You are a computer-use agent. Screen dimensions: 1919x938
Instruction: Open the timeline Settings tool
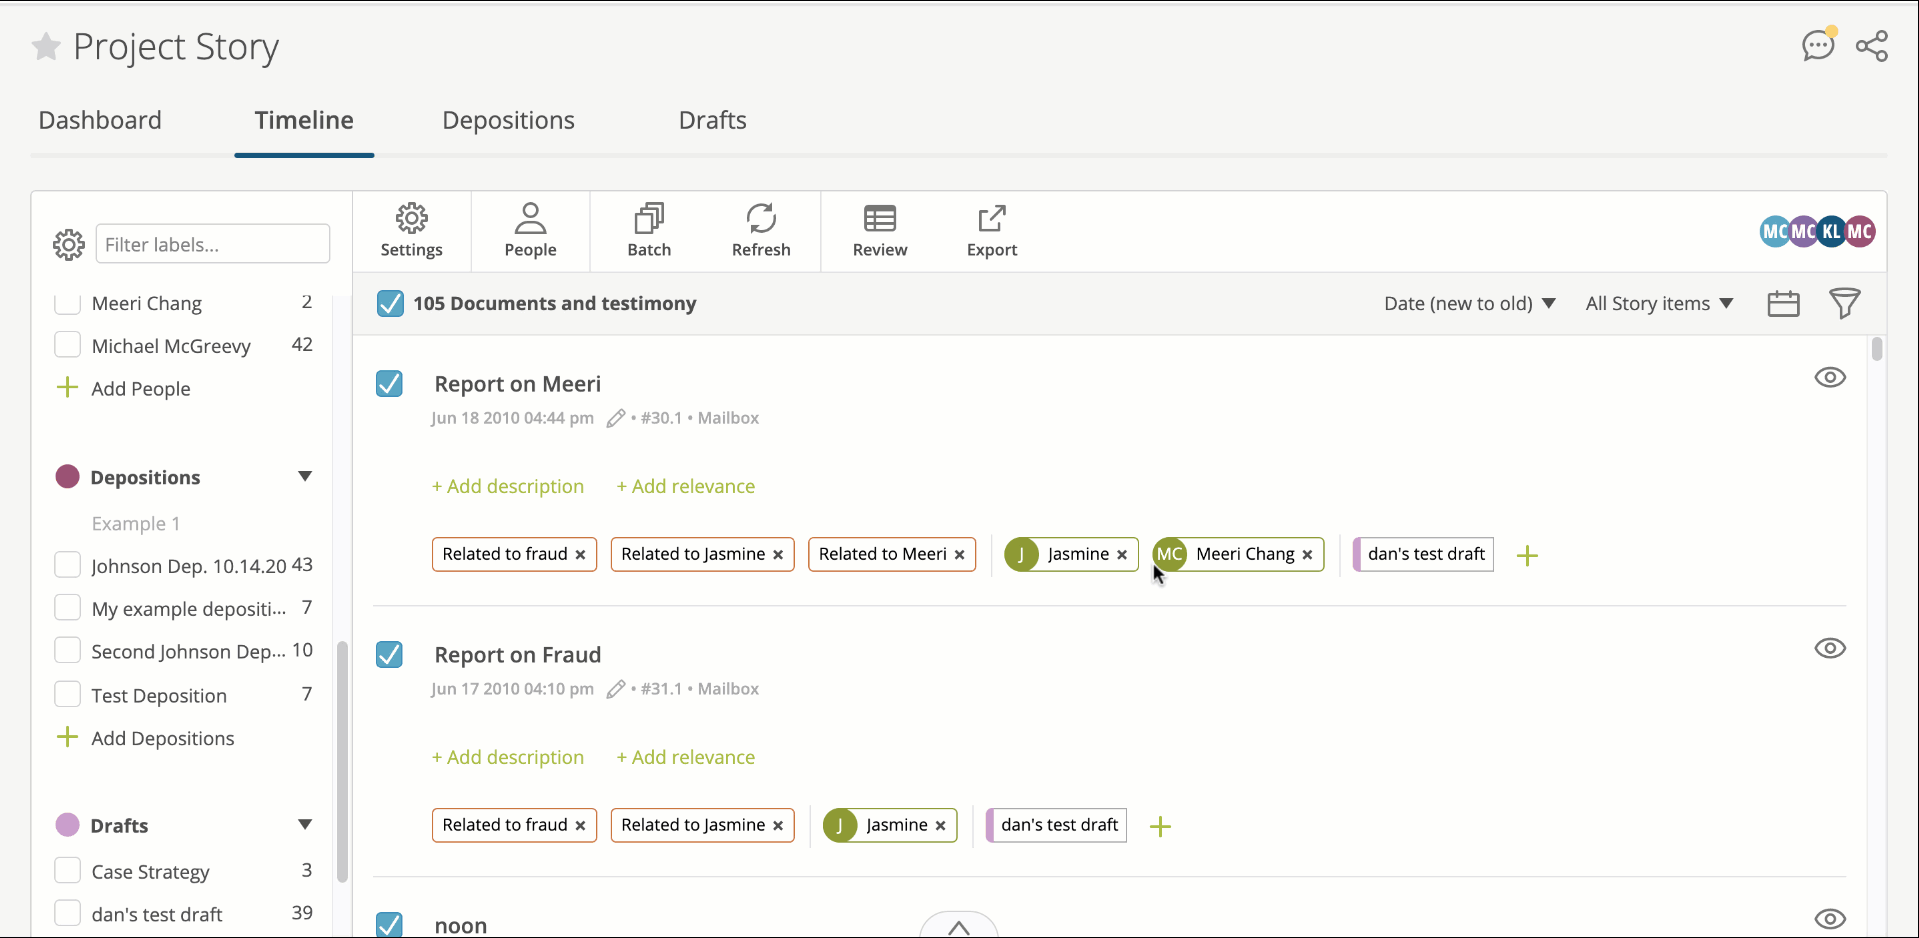(x=411, y=232)
